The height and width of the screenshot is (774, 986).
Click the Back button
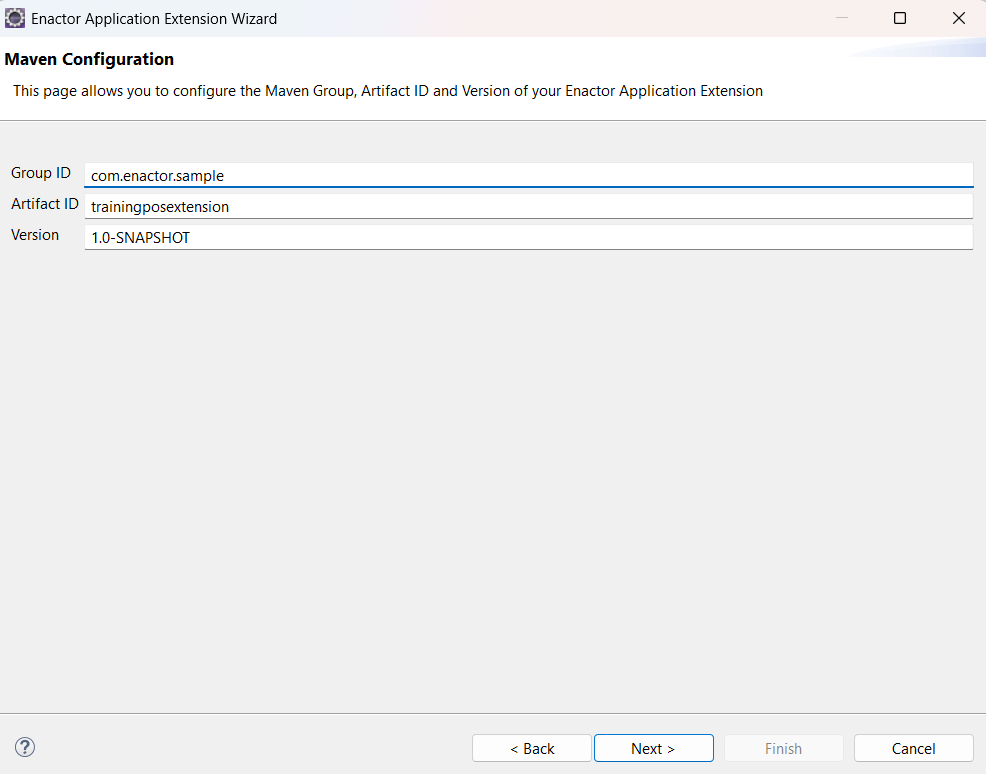531,748
